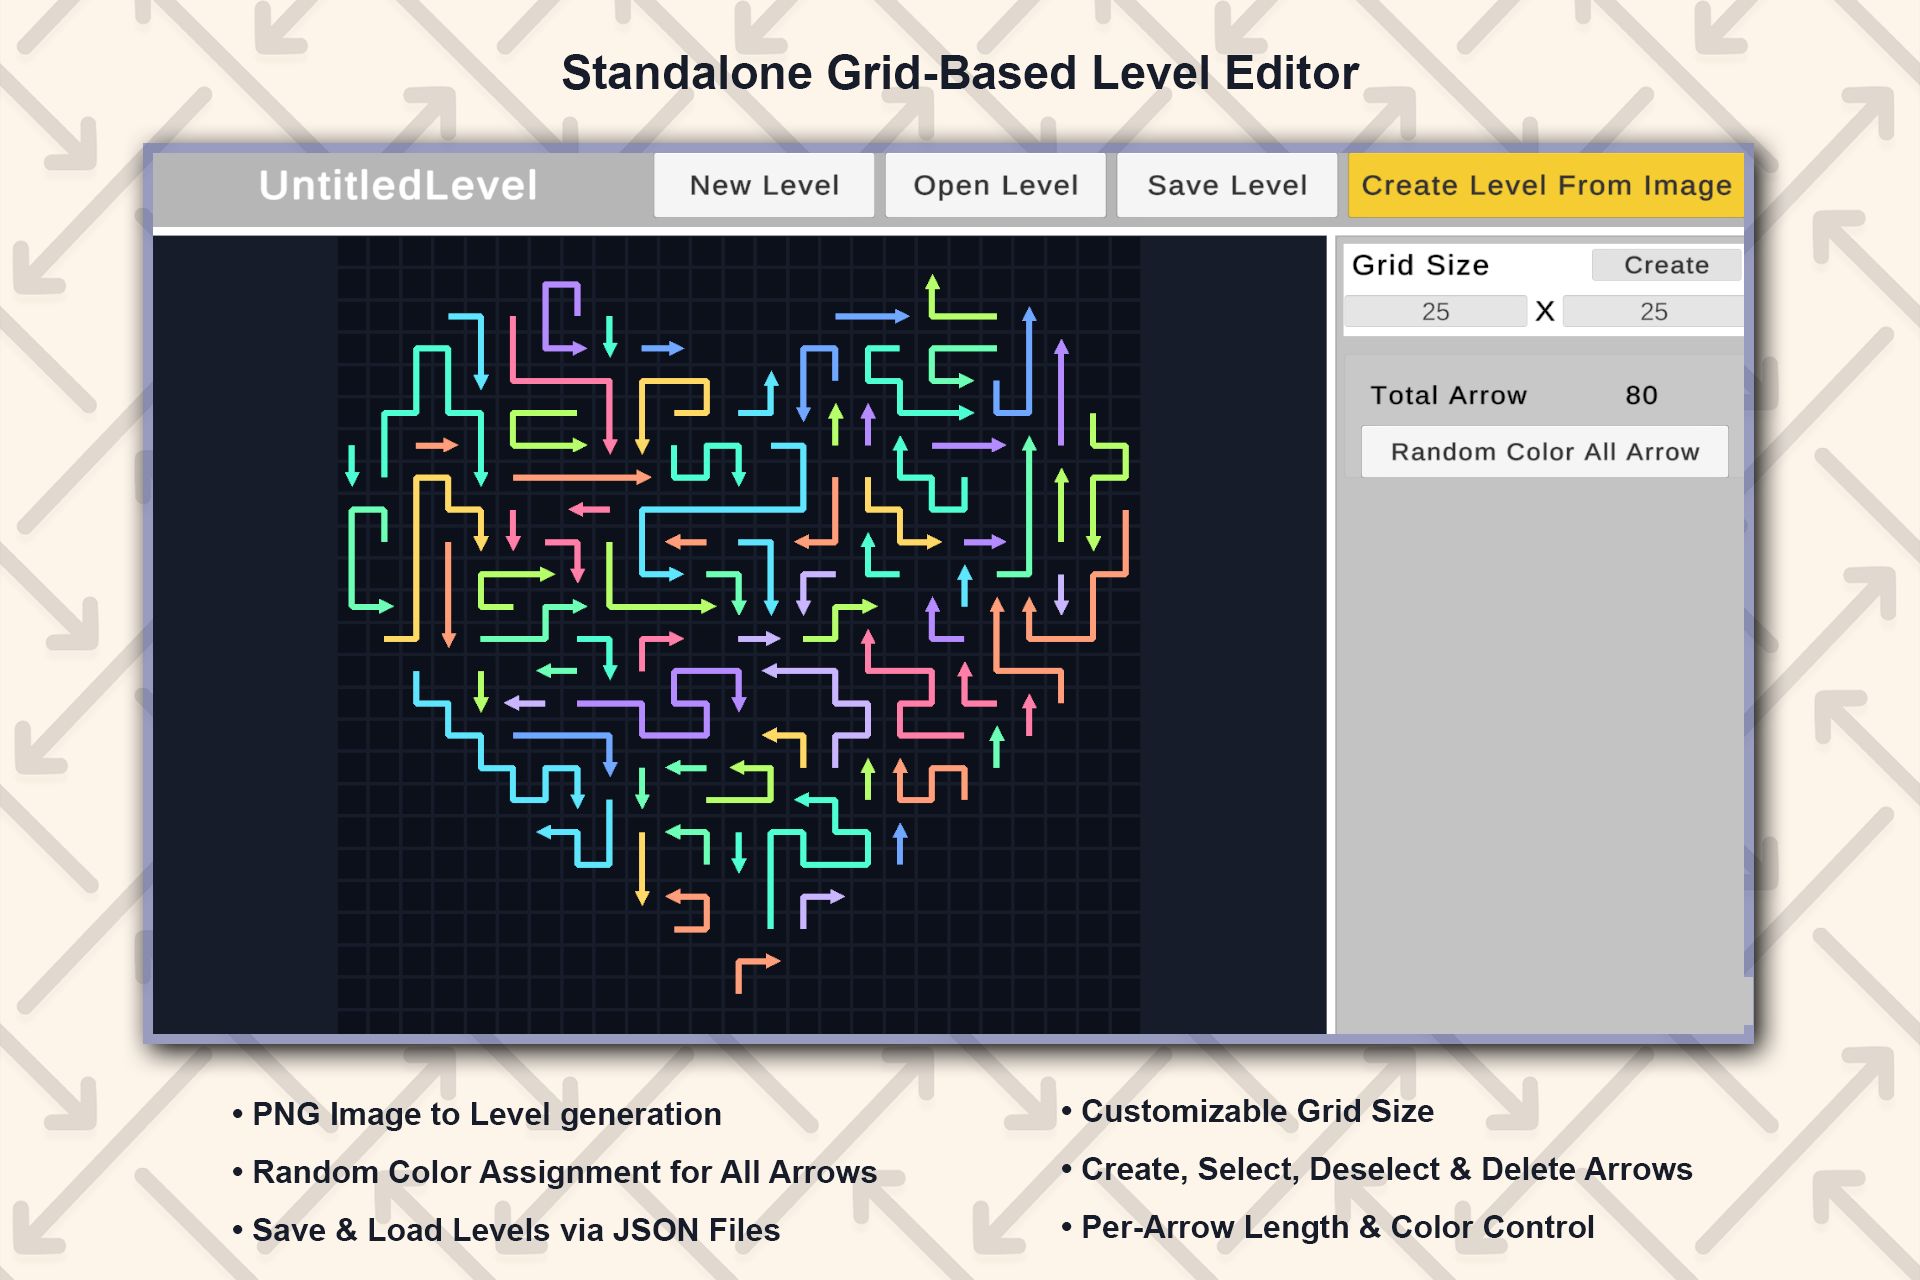Open a level with Open Level
1920x1280 pixels.
click(995, 185)
